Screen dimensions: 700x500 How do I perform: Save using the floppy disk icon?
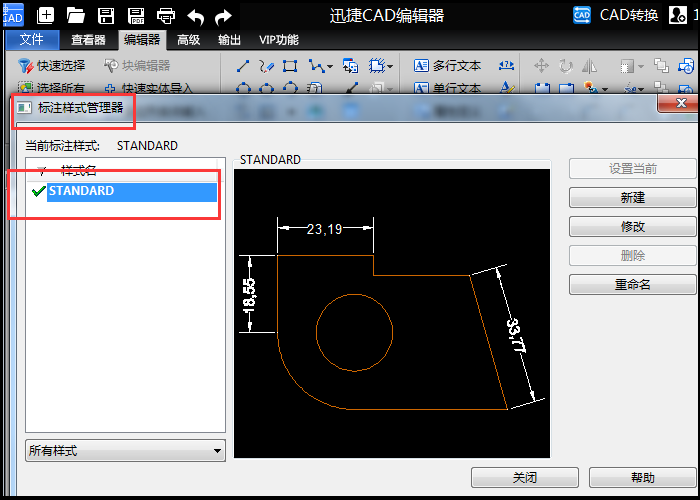106,16
